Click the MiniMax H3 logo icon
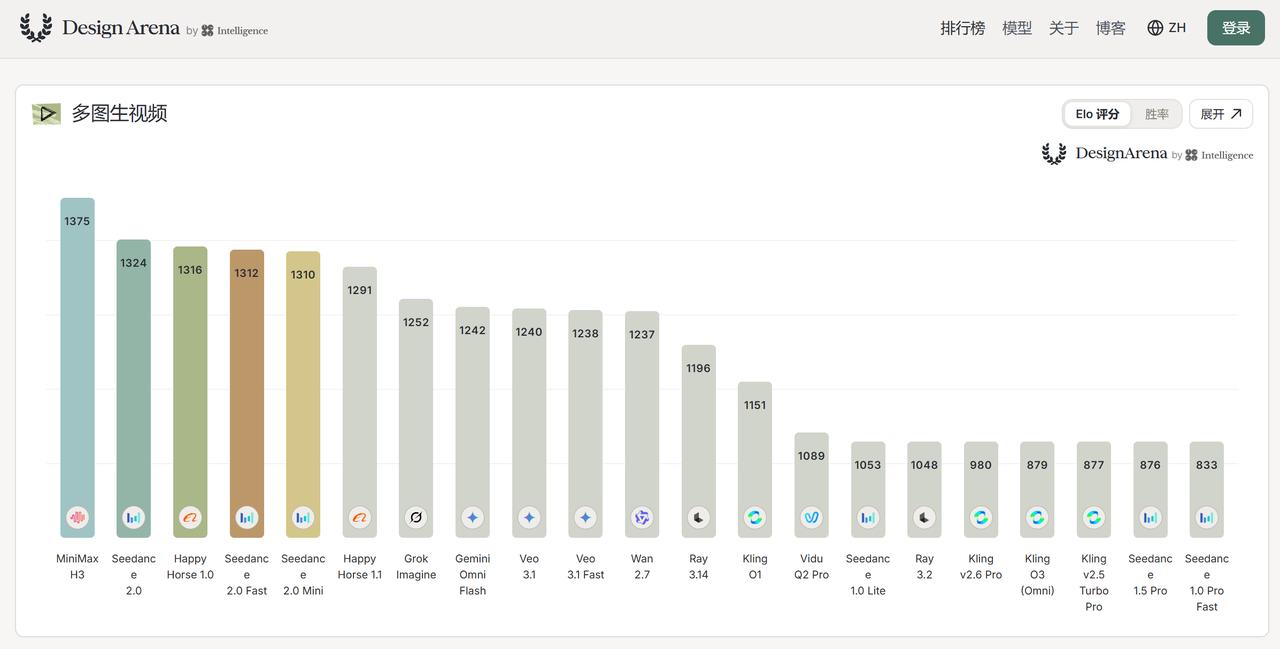Image resolution: width=1280 pixels, height=649 pixels. pyautogui.click(x=77, y=517)
